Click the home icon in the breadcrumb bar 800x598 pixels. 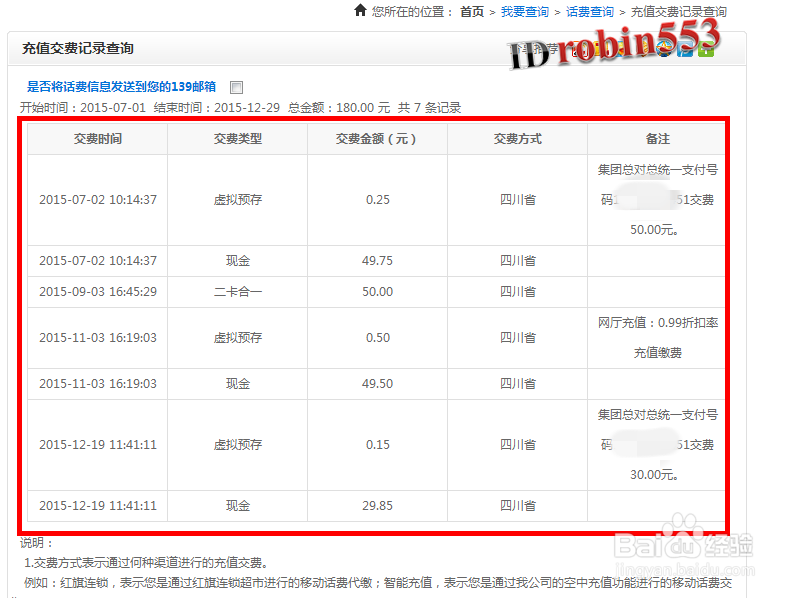pos(359,11)
